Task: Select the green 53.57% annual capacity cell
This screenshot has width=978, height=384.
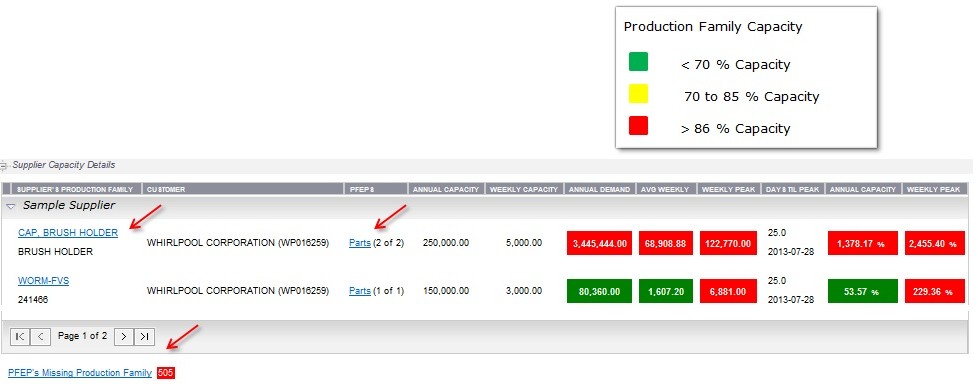Action: tap(863, 291)
